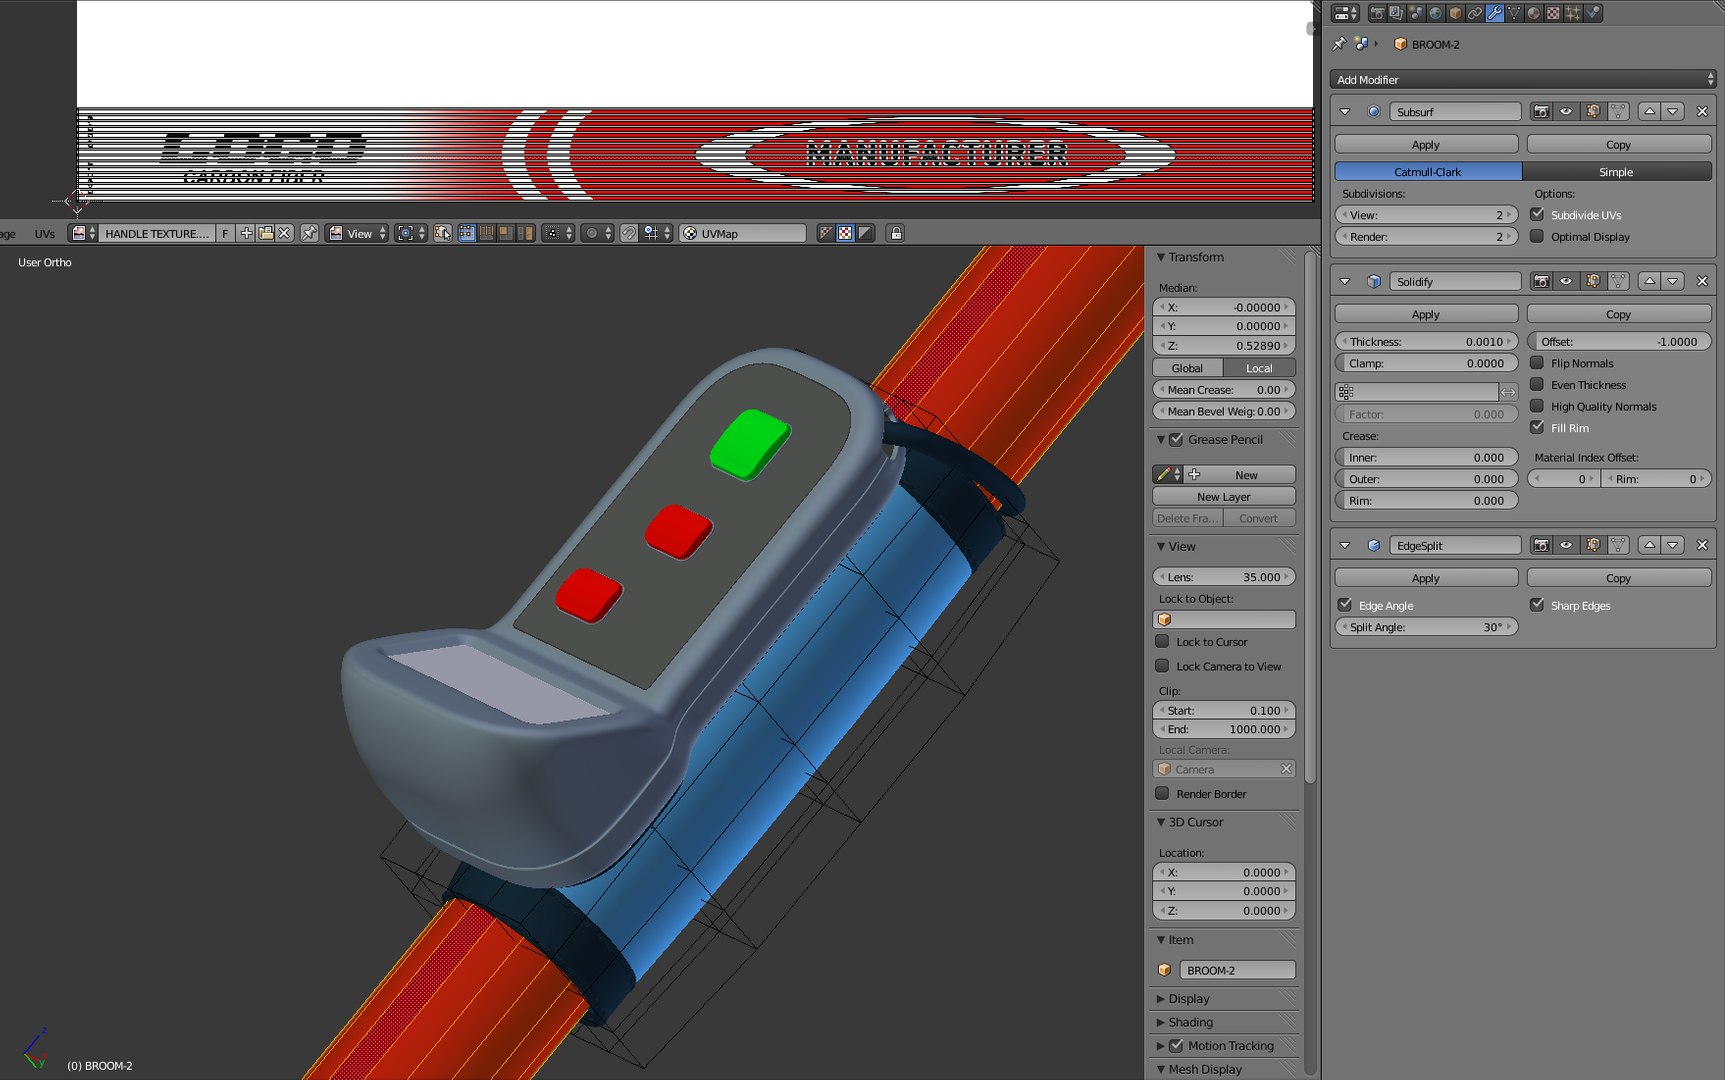Image resolution: width=1725 pixels, height=1080 pixels.
Task: Toggle Solidify render visibility camera icon
Action: click(x=1542, y=282)
